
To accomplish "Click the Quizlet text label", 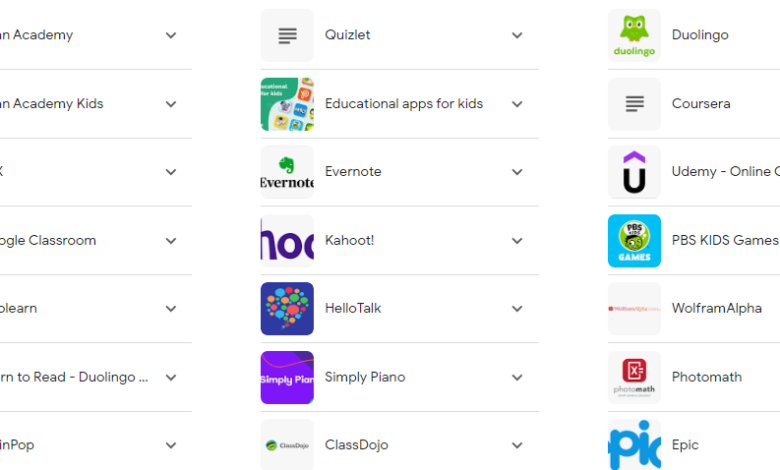I will tap(348, 35).
